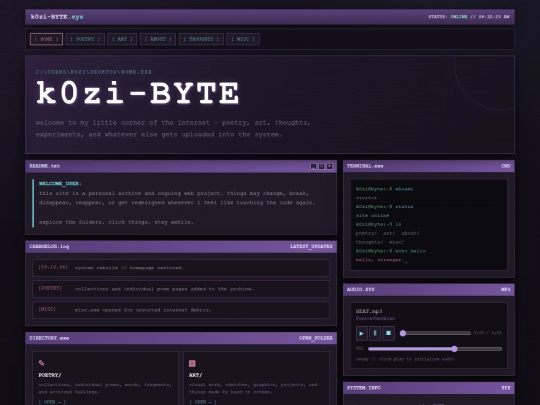Select the [POETRY] changelog entry
This screenshot has width=540, height=405.
[x=181, y=289]
